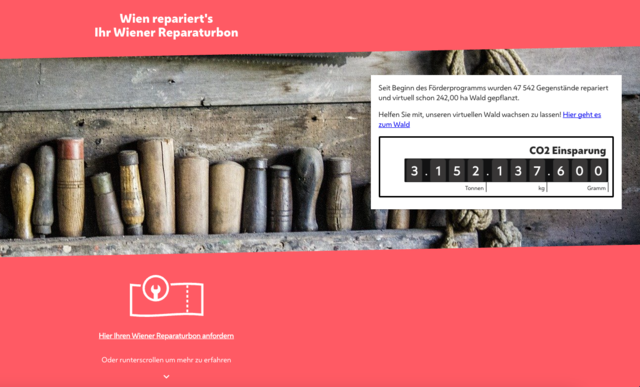Open 'Hier Ihren Wiener Reparaturbon anfordern' link
The height and width of the screenshot is (387, 640).
click(x=166, y=336)
